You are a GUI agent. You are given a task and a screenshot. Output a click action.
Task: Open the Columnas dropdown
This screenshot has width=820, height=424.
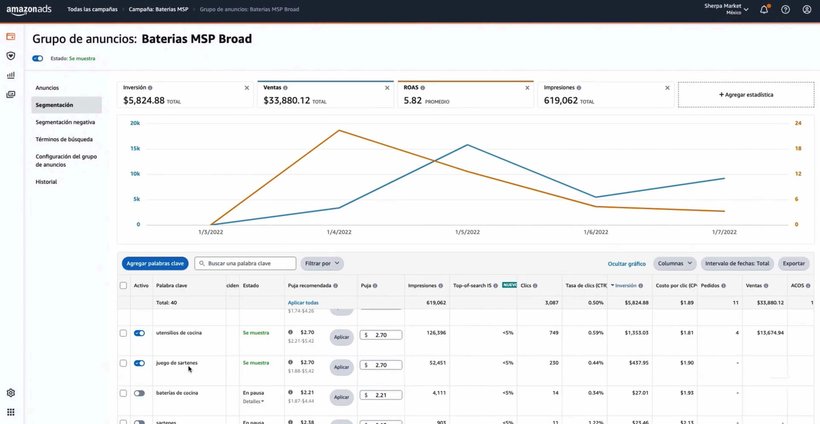click(x=675, y=263)
